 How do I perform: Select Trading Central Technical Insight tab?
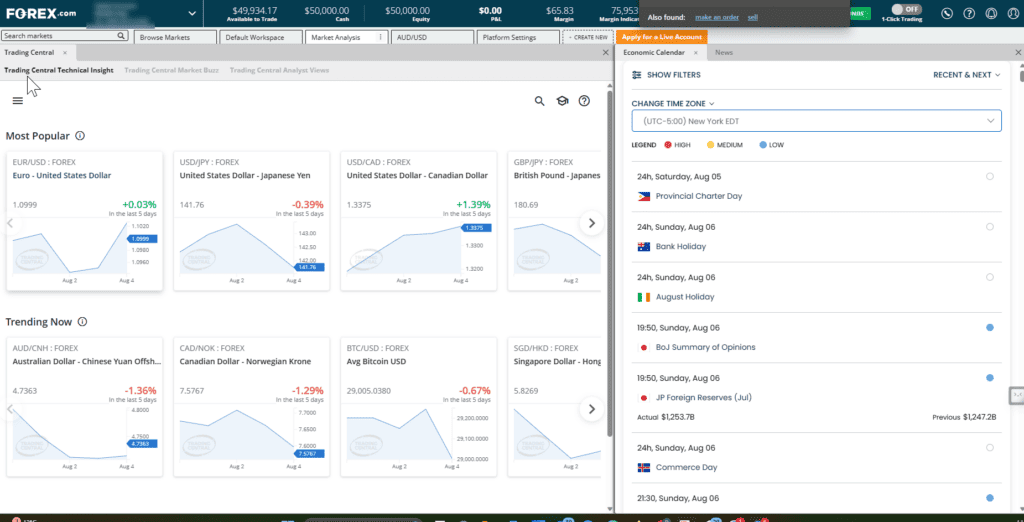tap(59, 70)
